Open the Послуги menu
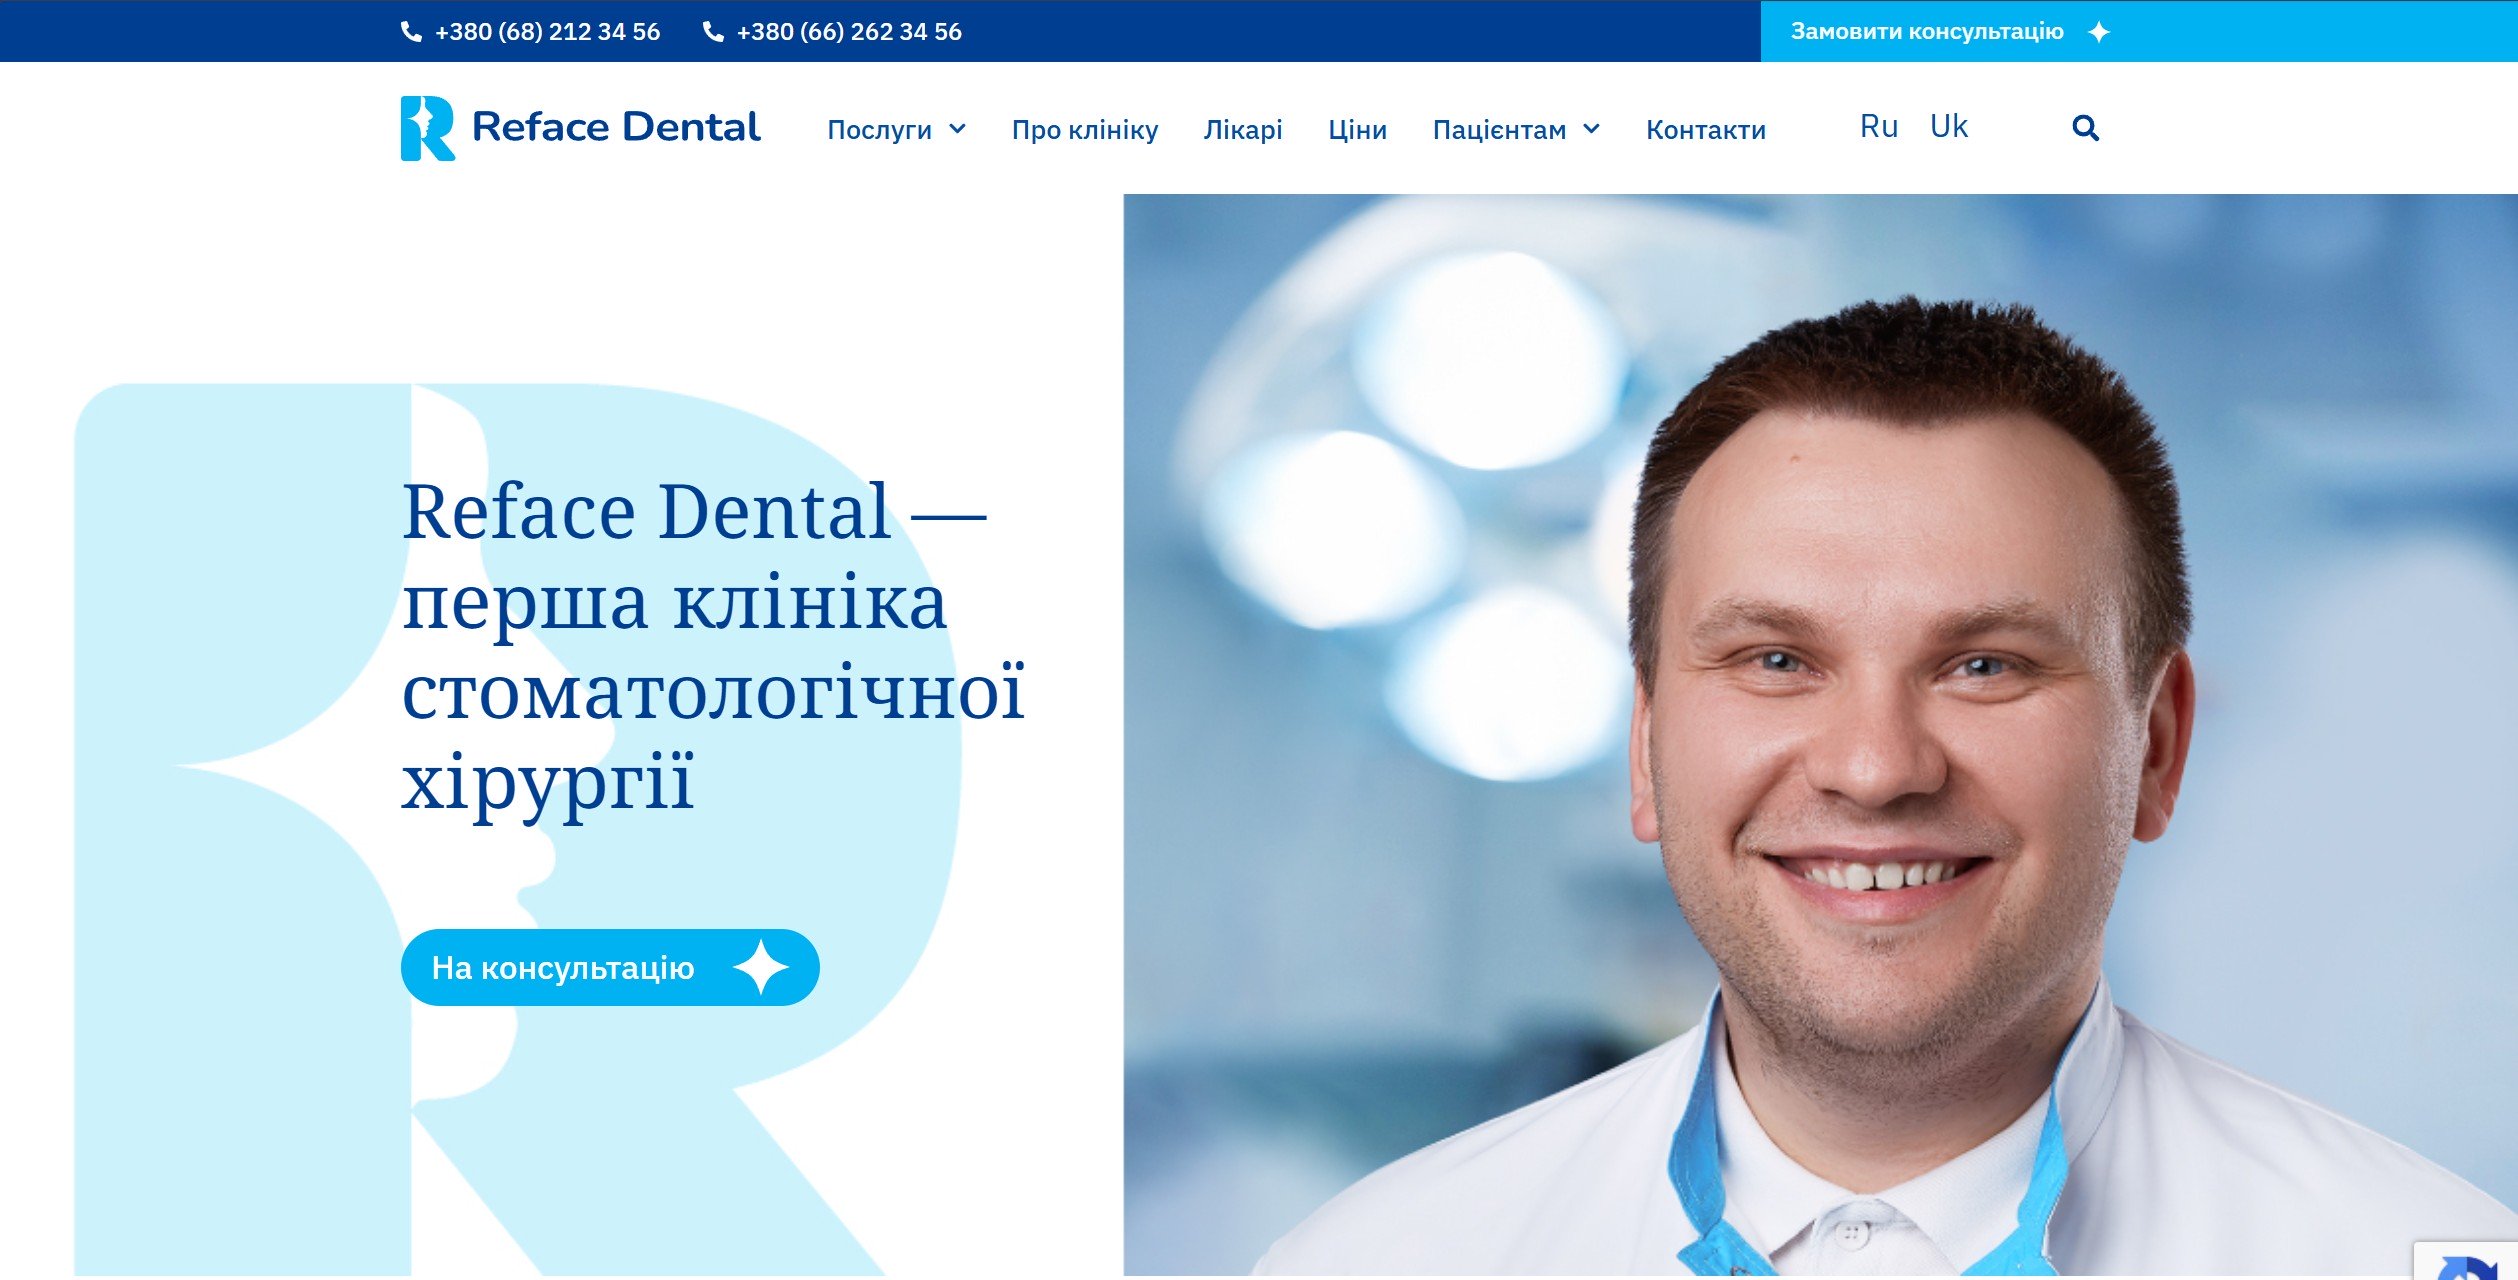The width and height of the screenshot is (2518, 1280). pyautogui.click(x=880, y=130)
